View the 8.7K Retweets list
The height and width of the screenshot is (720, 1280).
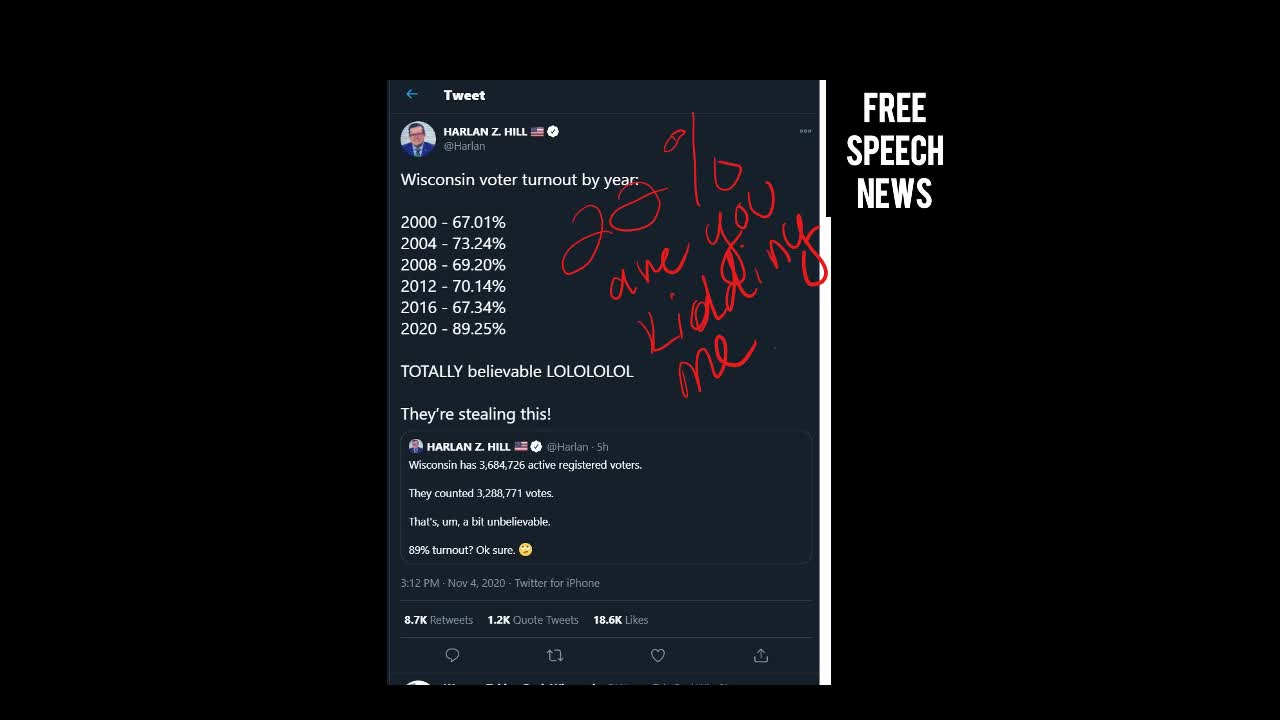click(x=438, y=620)
